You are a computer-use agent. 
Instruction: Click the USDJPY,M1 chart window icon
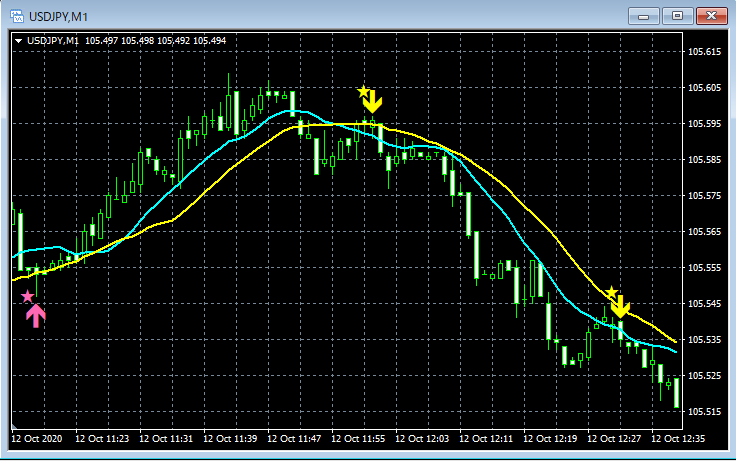(17, 16)
